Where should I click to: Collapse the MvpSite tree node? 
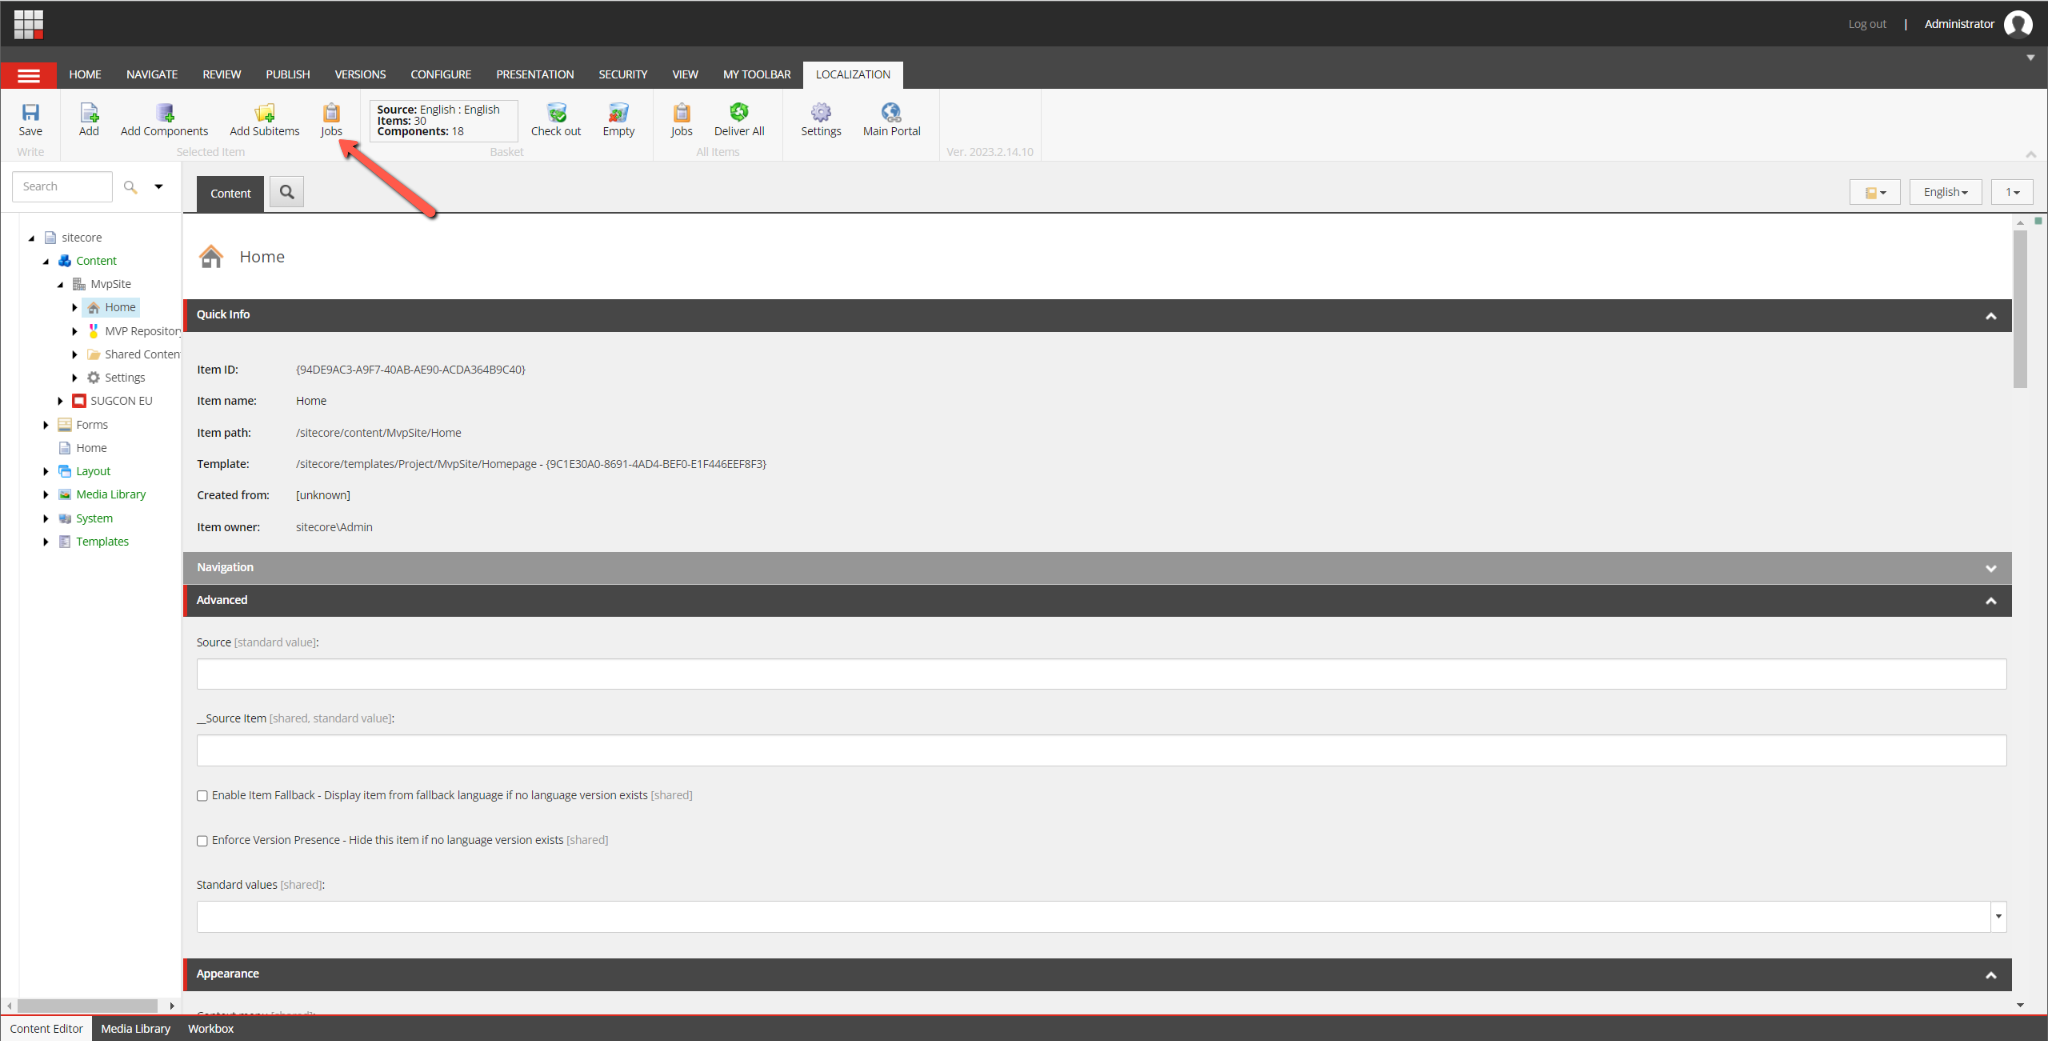point(60,285)
